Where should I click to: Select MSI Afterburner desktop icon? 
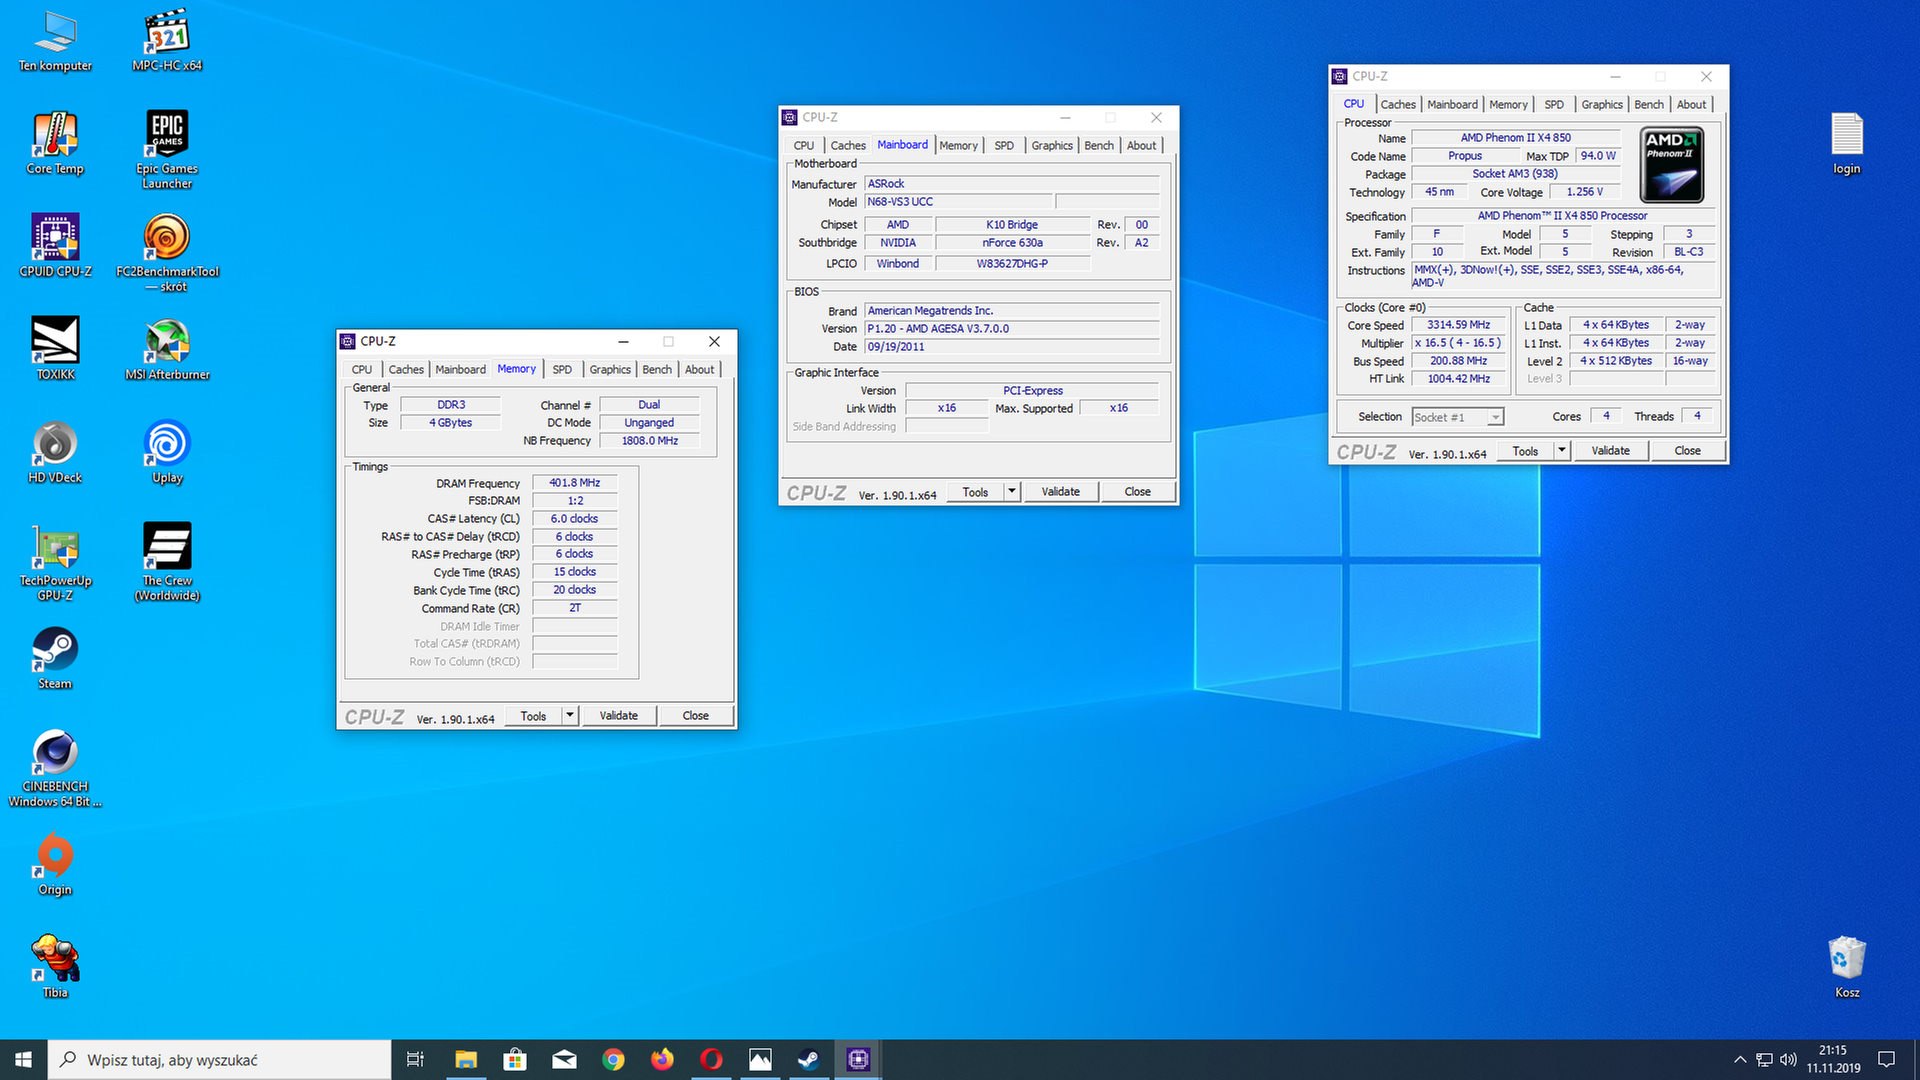tap(167, 349)
